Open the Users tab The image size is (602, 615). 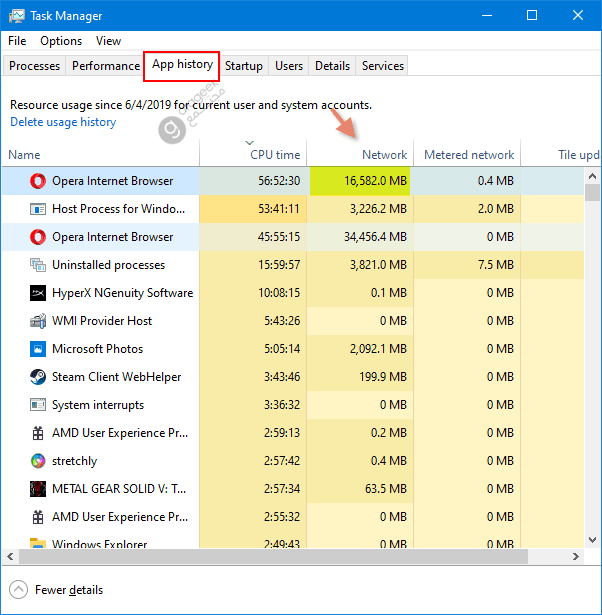click(x=289, y=66)
